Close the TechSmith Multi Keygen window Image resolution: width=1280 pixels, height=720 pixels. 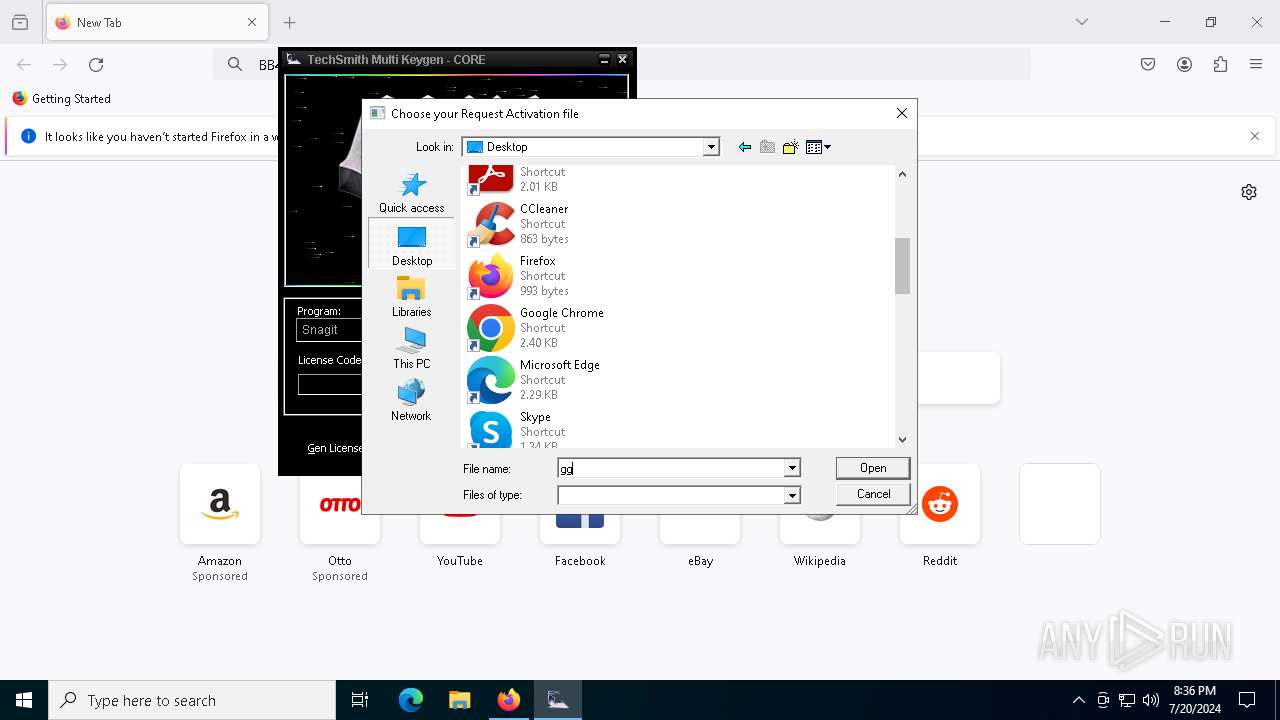coord(622,60)
